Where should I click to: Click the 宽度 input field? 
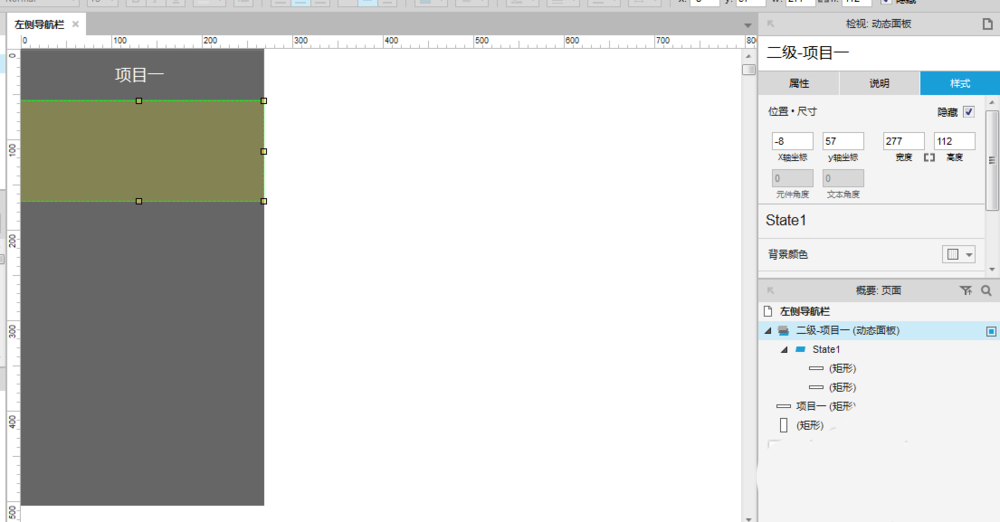tap(903, 141)
